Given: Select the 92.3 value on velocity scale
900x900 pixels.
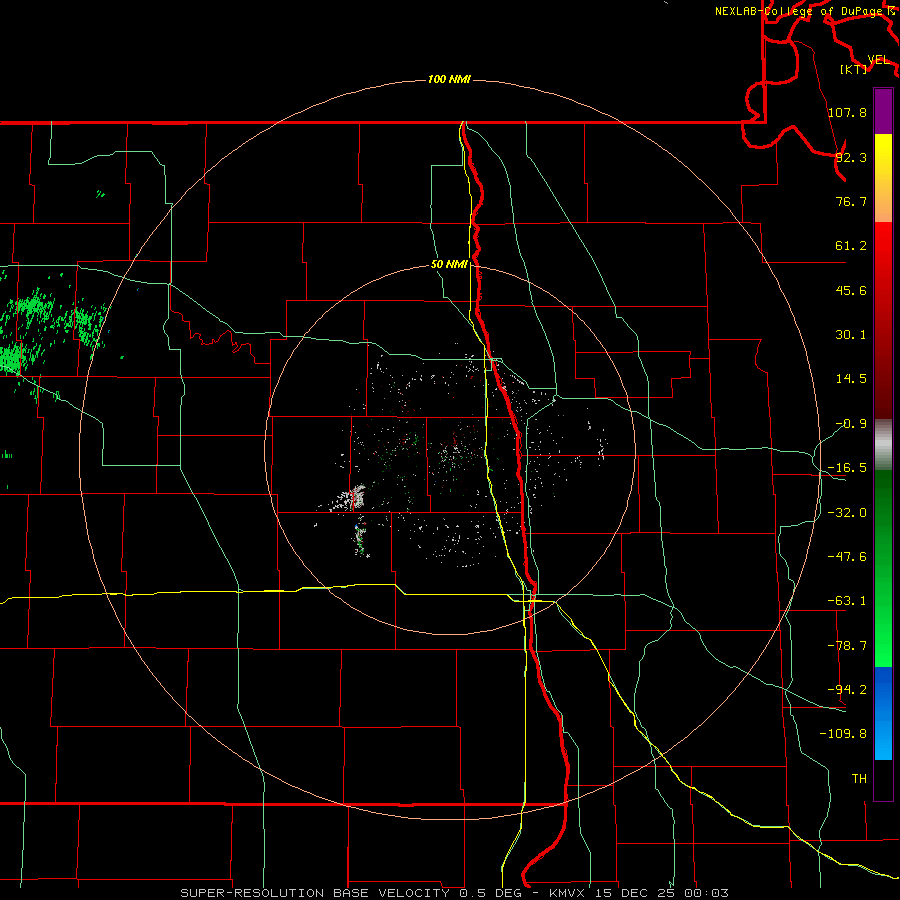Looking at the screenshot, I should (851, 157).
